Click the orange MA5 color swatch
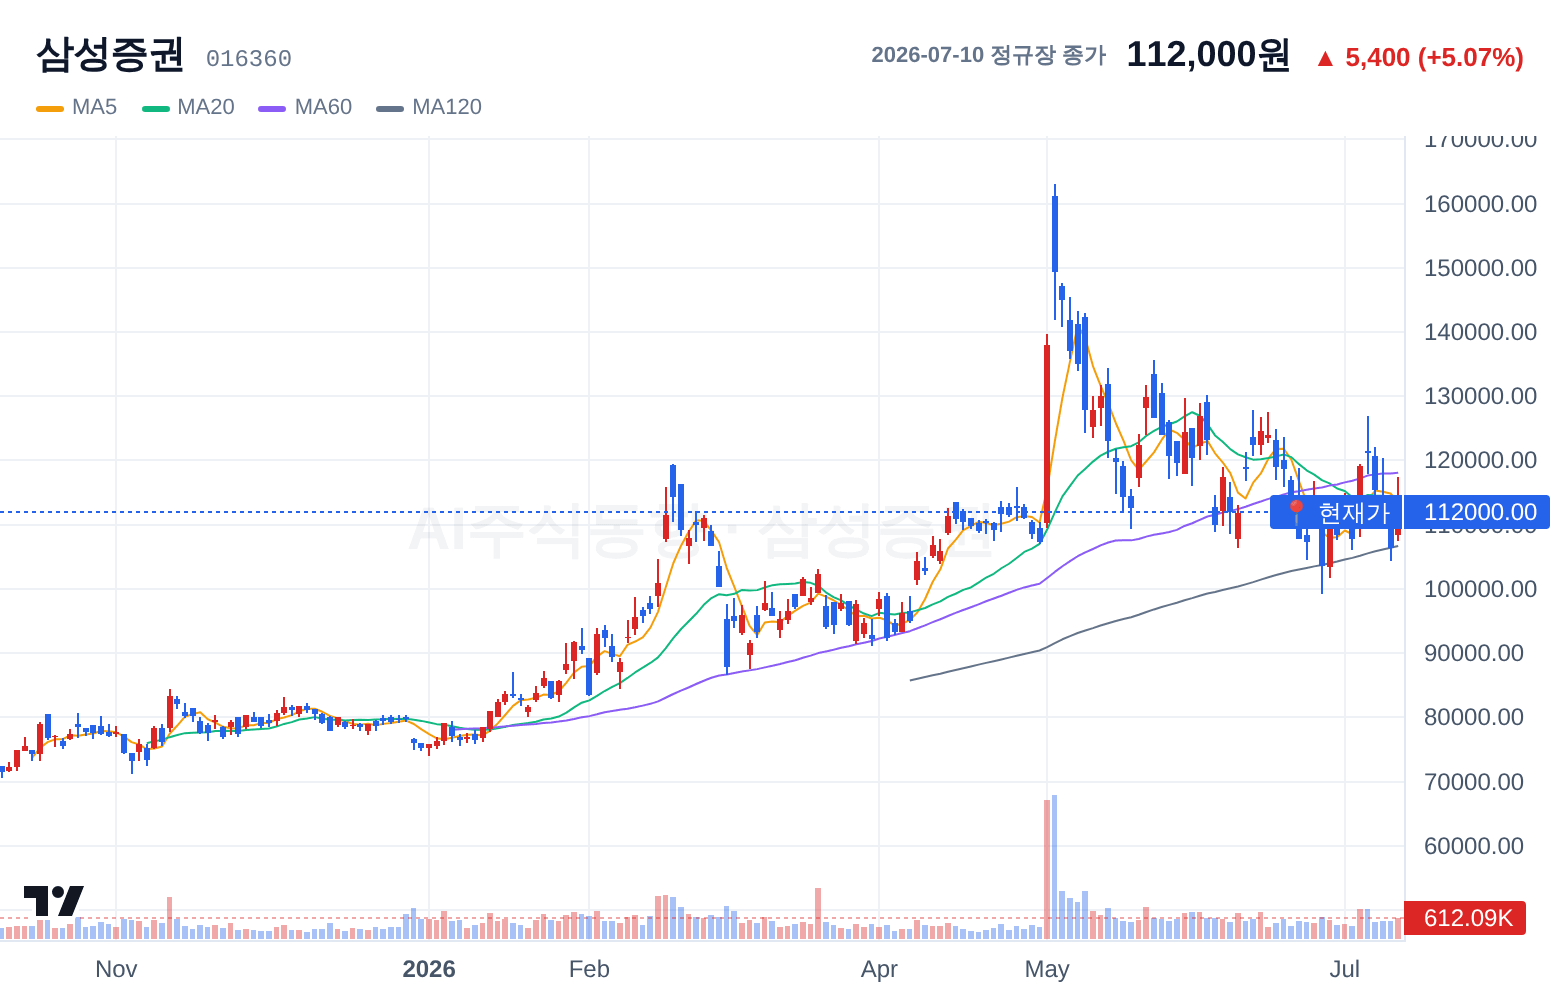This screenshot has height=996, width=1560. pos(50,108)
